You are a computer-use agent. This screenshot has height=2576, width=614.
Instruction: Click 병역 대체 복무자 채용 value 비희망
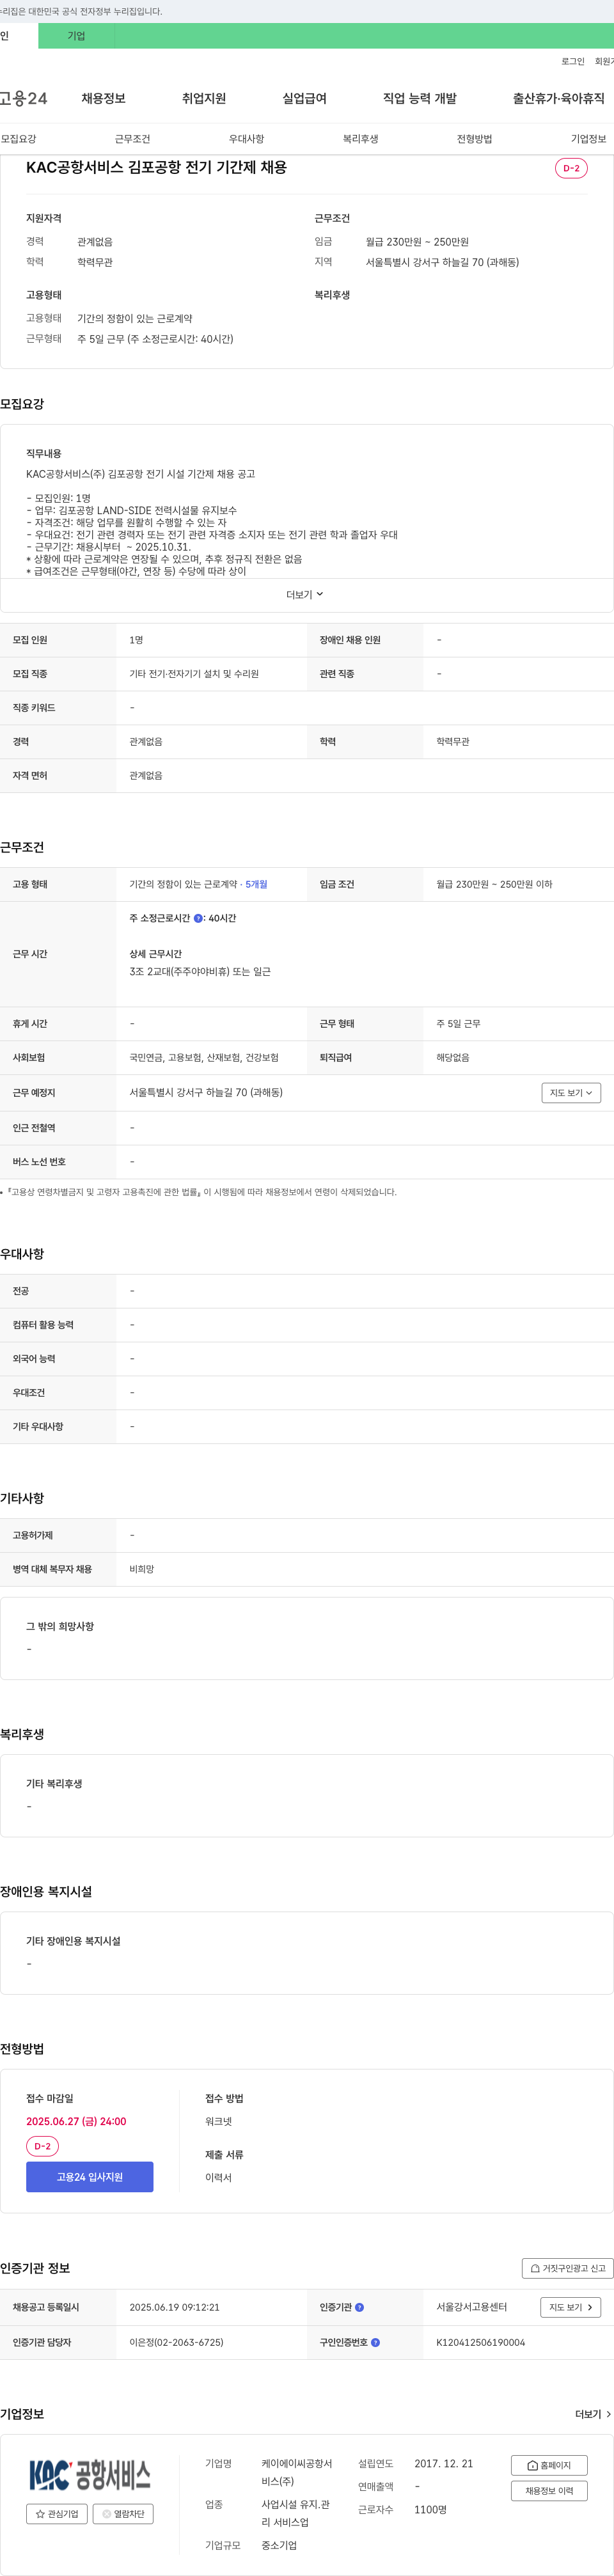point(142,1569)
